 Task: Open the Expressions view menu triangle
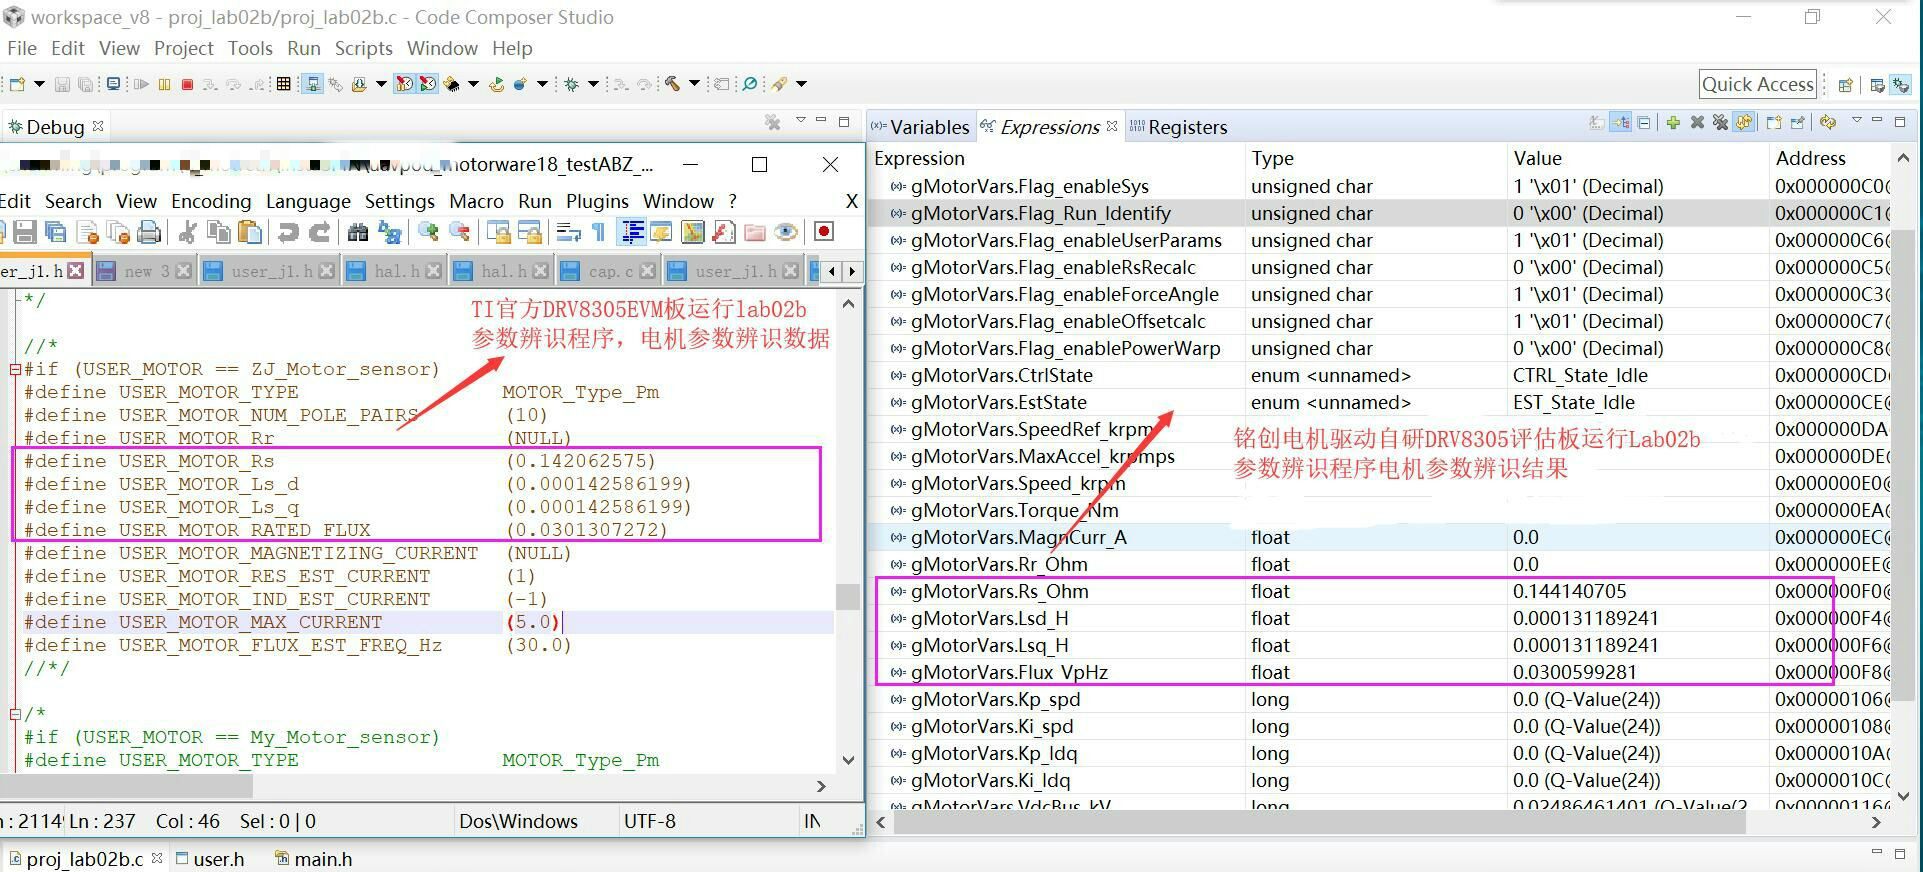pyautogui.click(x=1857, y=121)
